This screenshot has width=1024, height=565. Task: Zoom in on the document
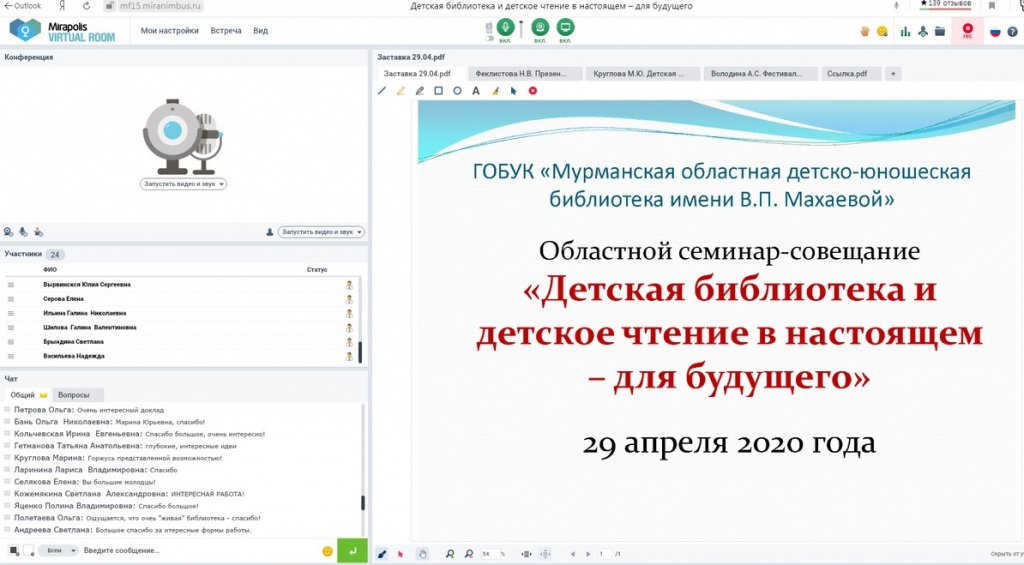pos(450,554)
